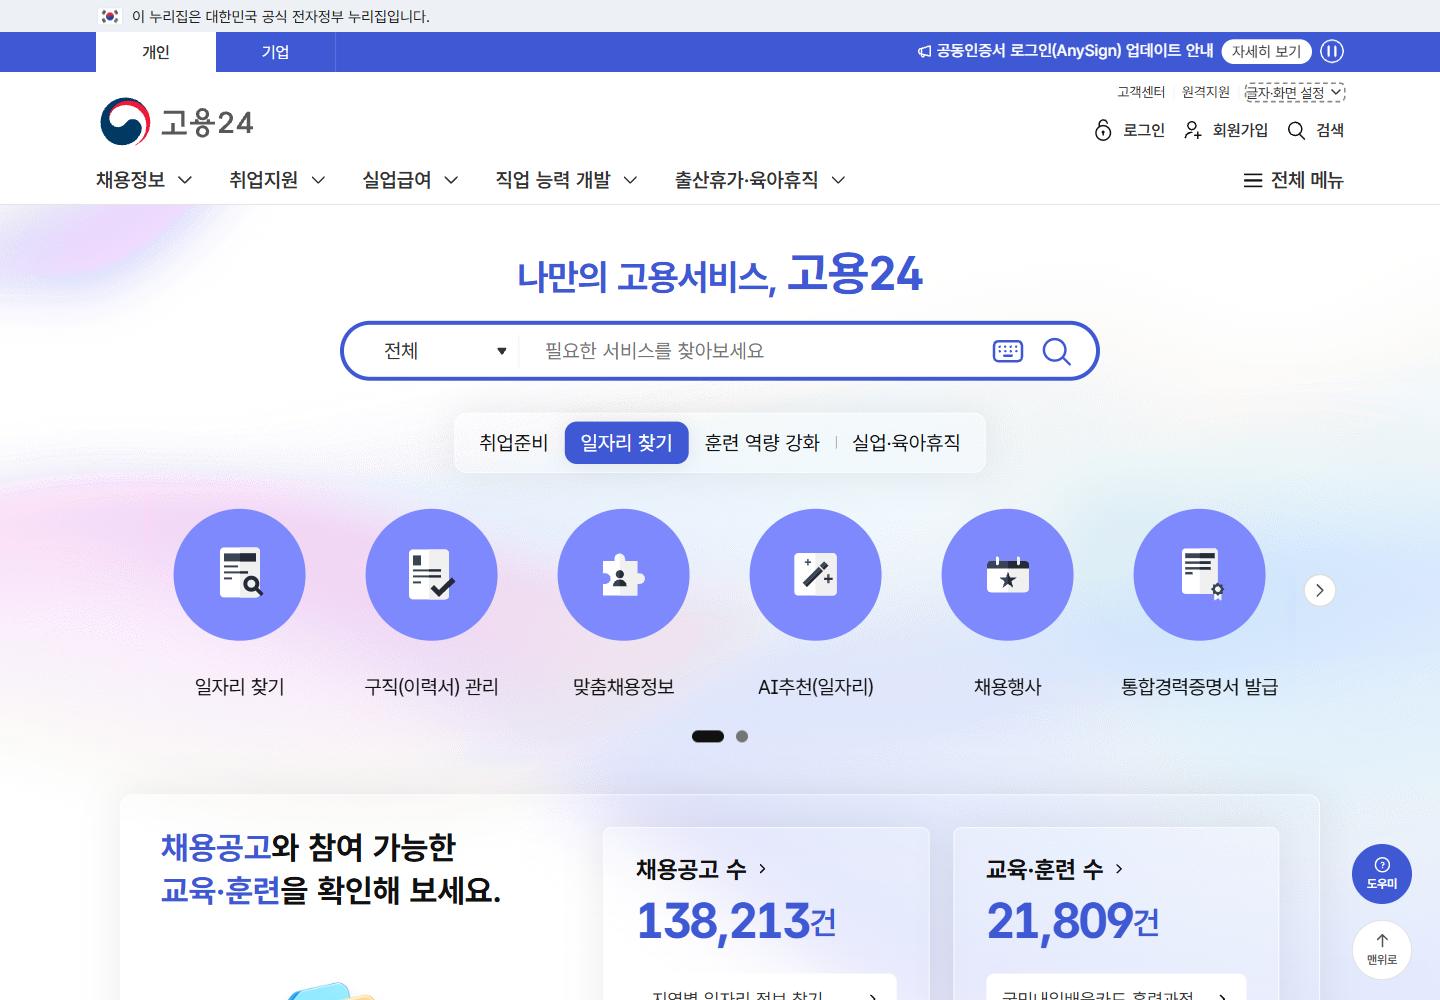Click the 검색 label text in header

1330,130
